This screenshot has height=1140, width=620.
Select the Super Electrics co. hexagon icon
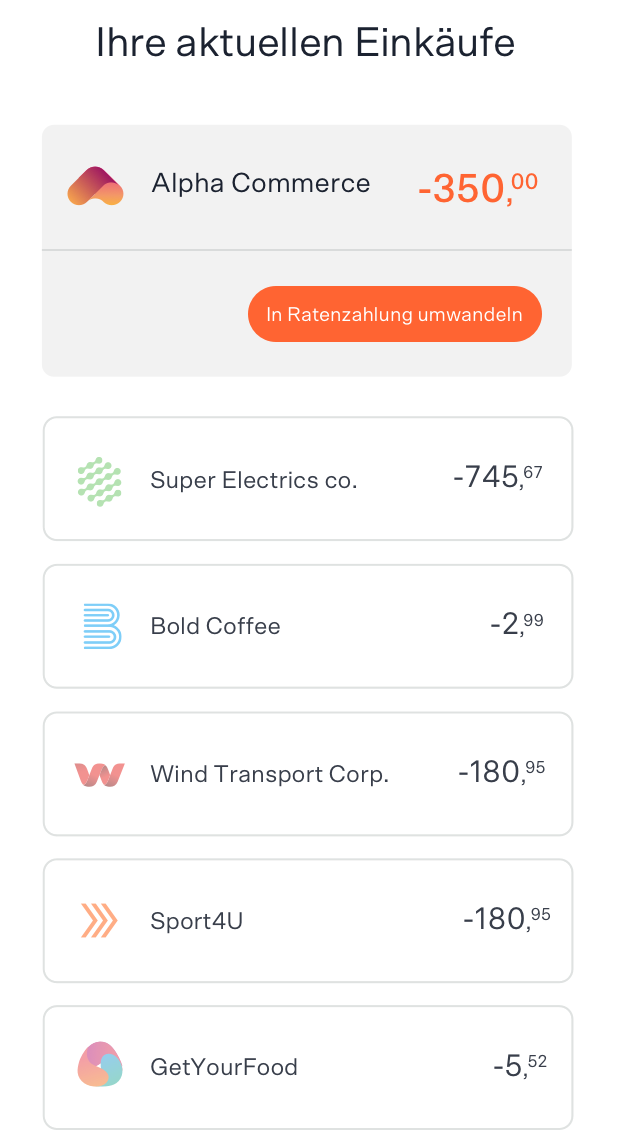(99, 479)
